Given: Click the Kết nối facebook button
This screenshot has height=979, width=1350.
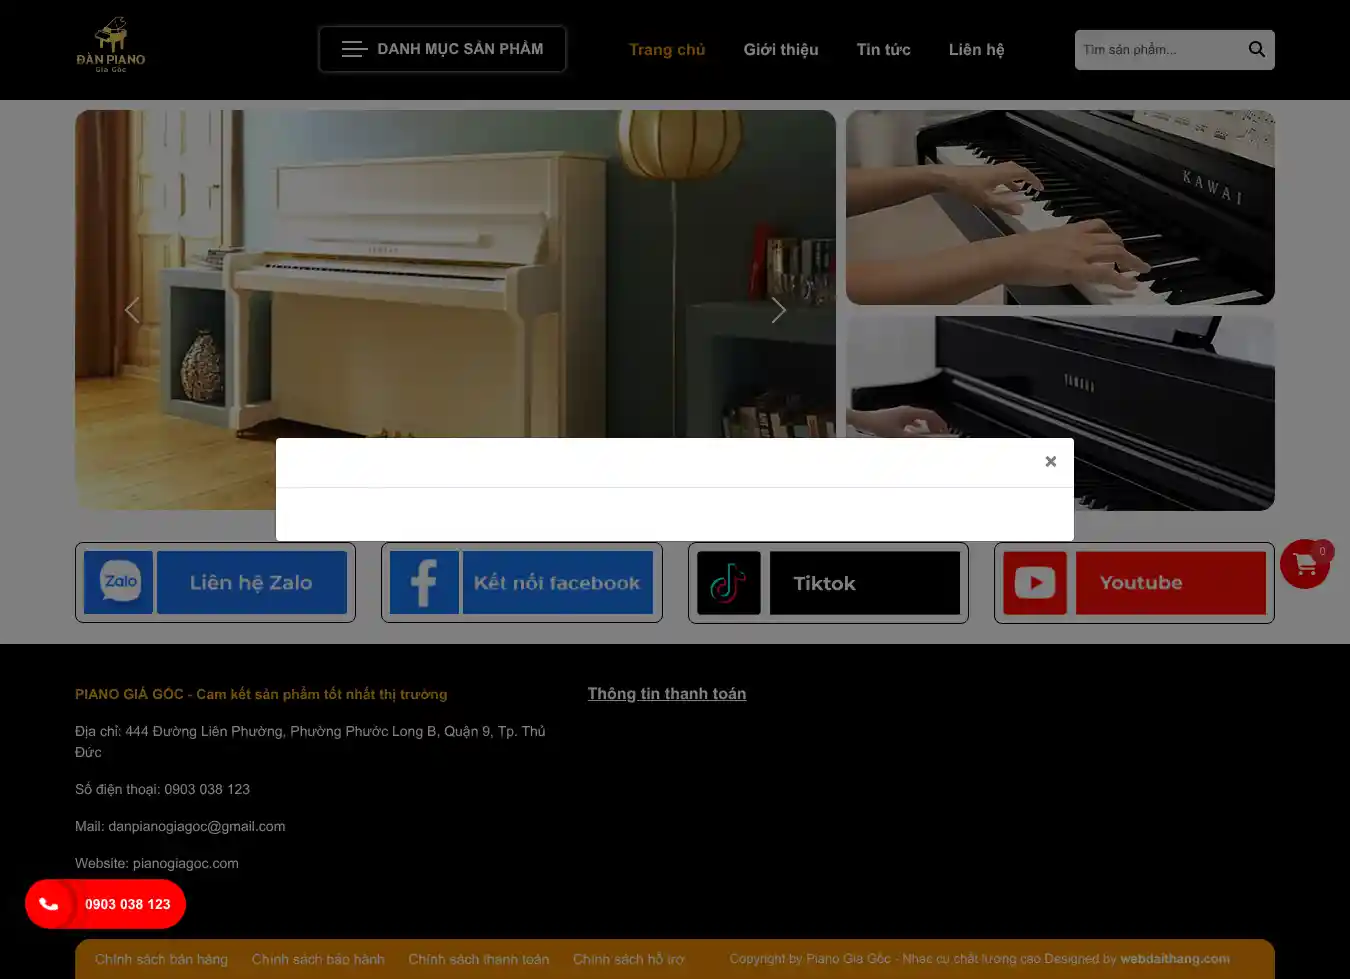Looking at the screenshot, I should [557, 582].
